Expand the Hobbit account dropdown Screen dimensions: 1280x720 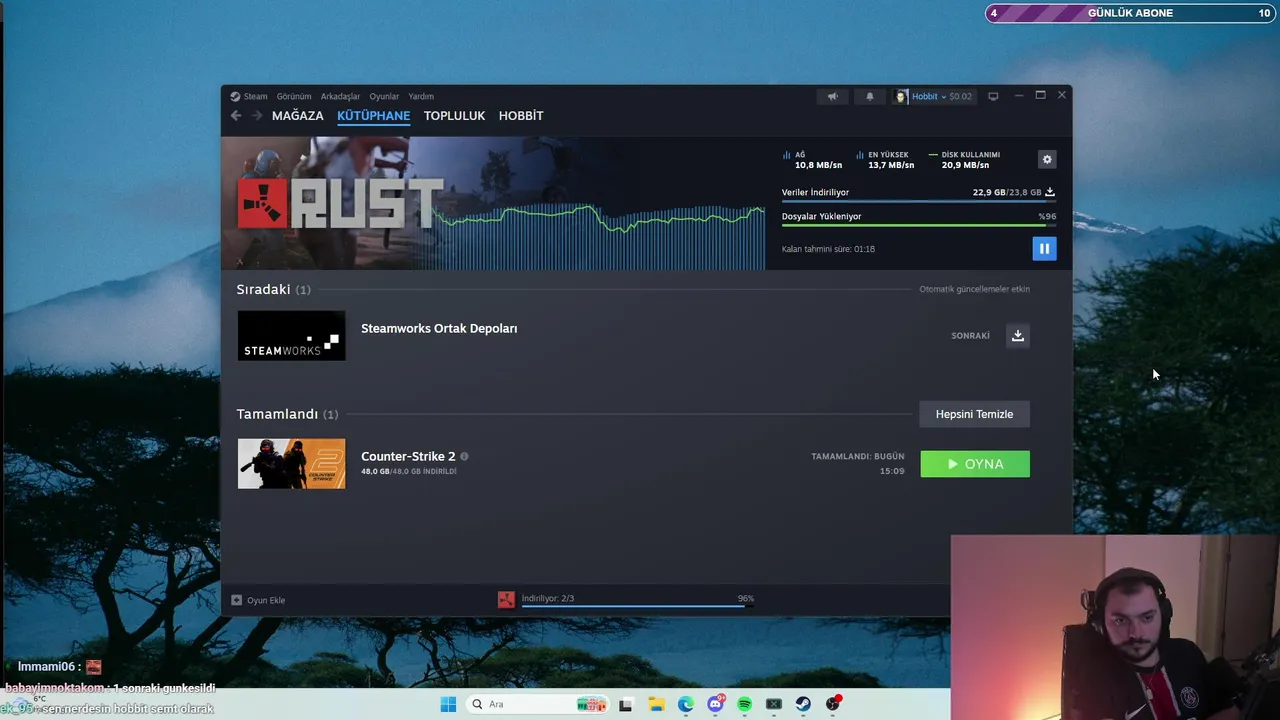943,96
